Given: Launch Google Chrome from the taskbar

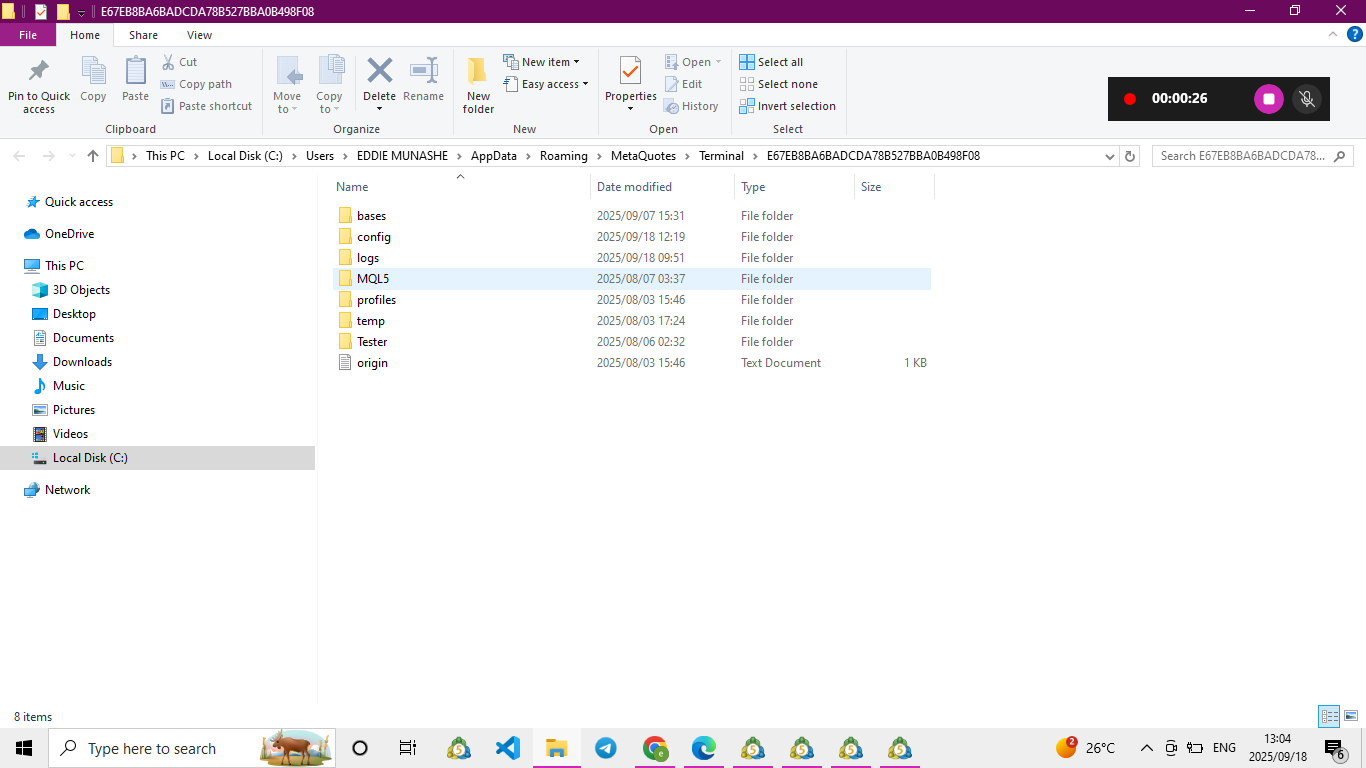Looking at the screenshot, I should 655,748.
